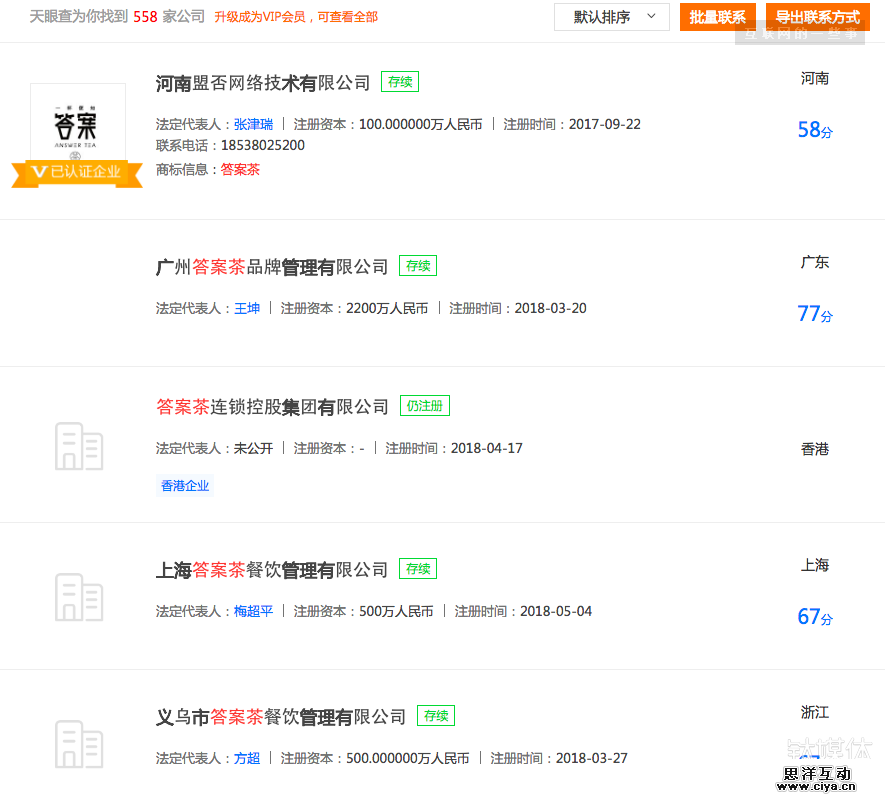885x802 pixels.
Task: Click the building placeholder icon beside 义乌市答案茶餐饮管理有限公司
Action: click(x=79, y=744)
